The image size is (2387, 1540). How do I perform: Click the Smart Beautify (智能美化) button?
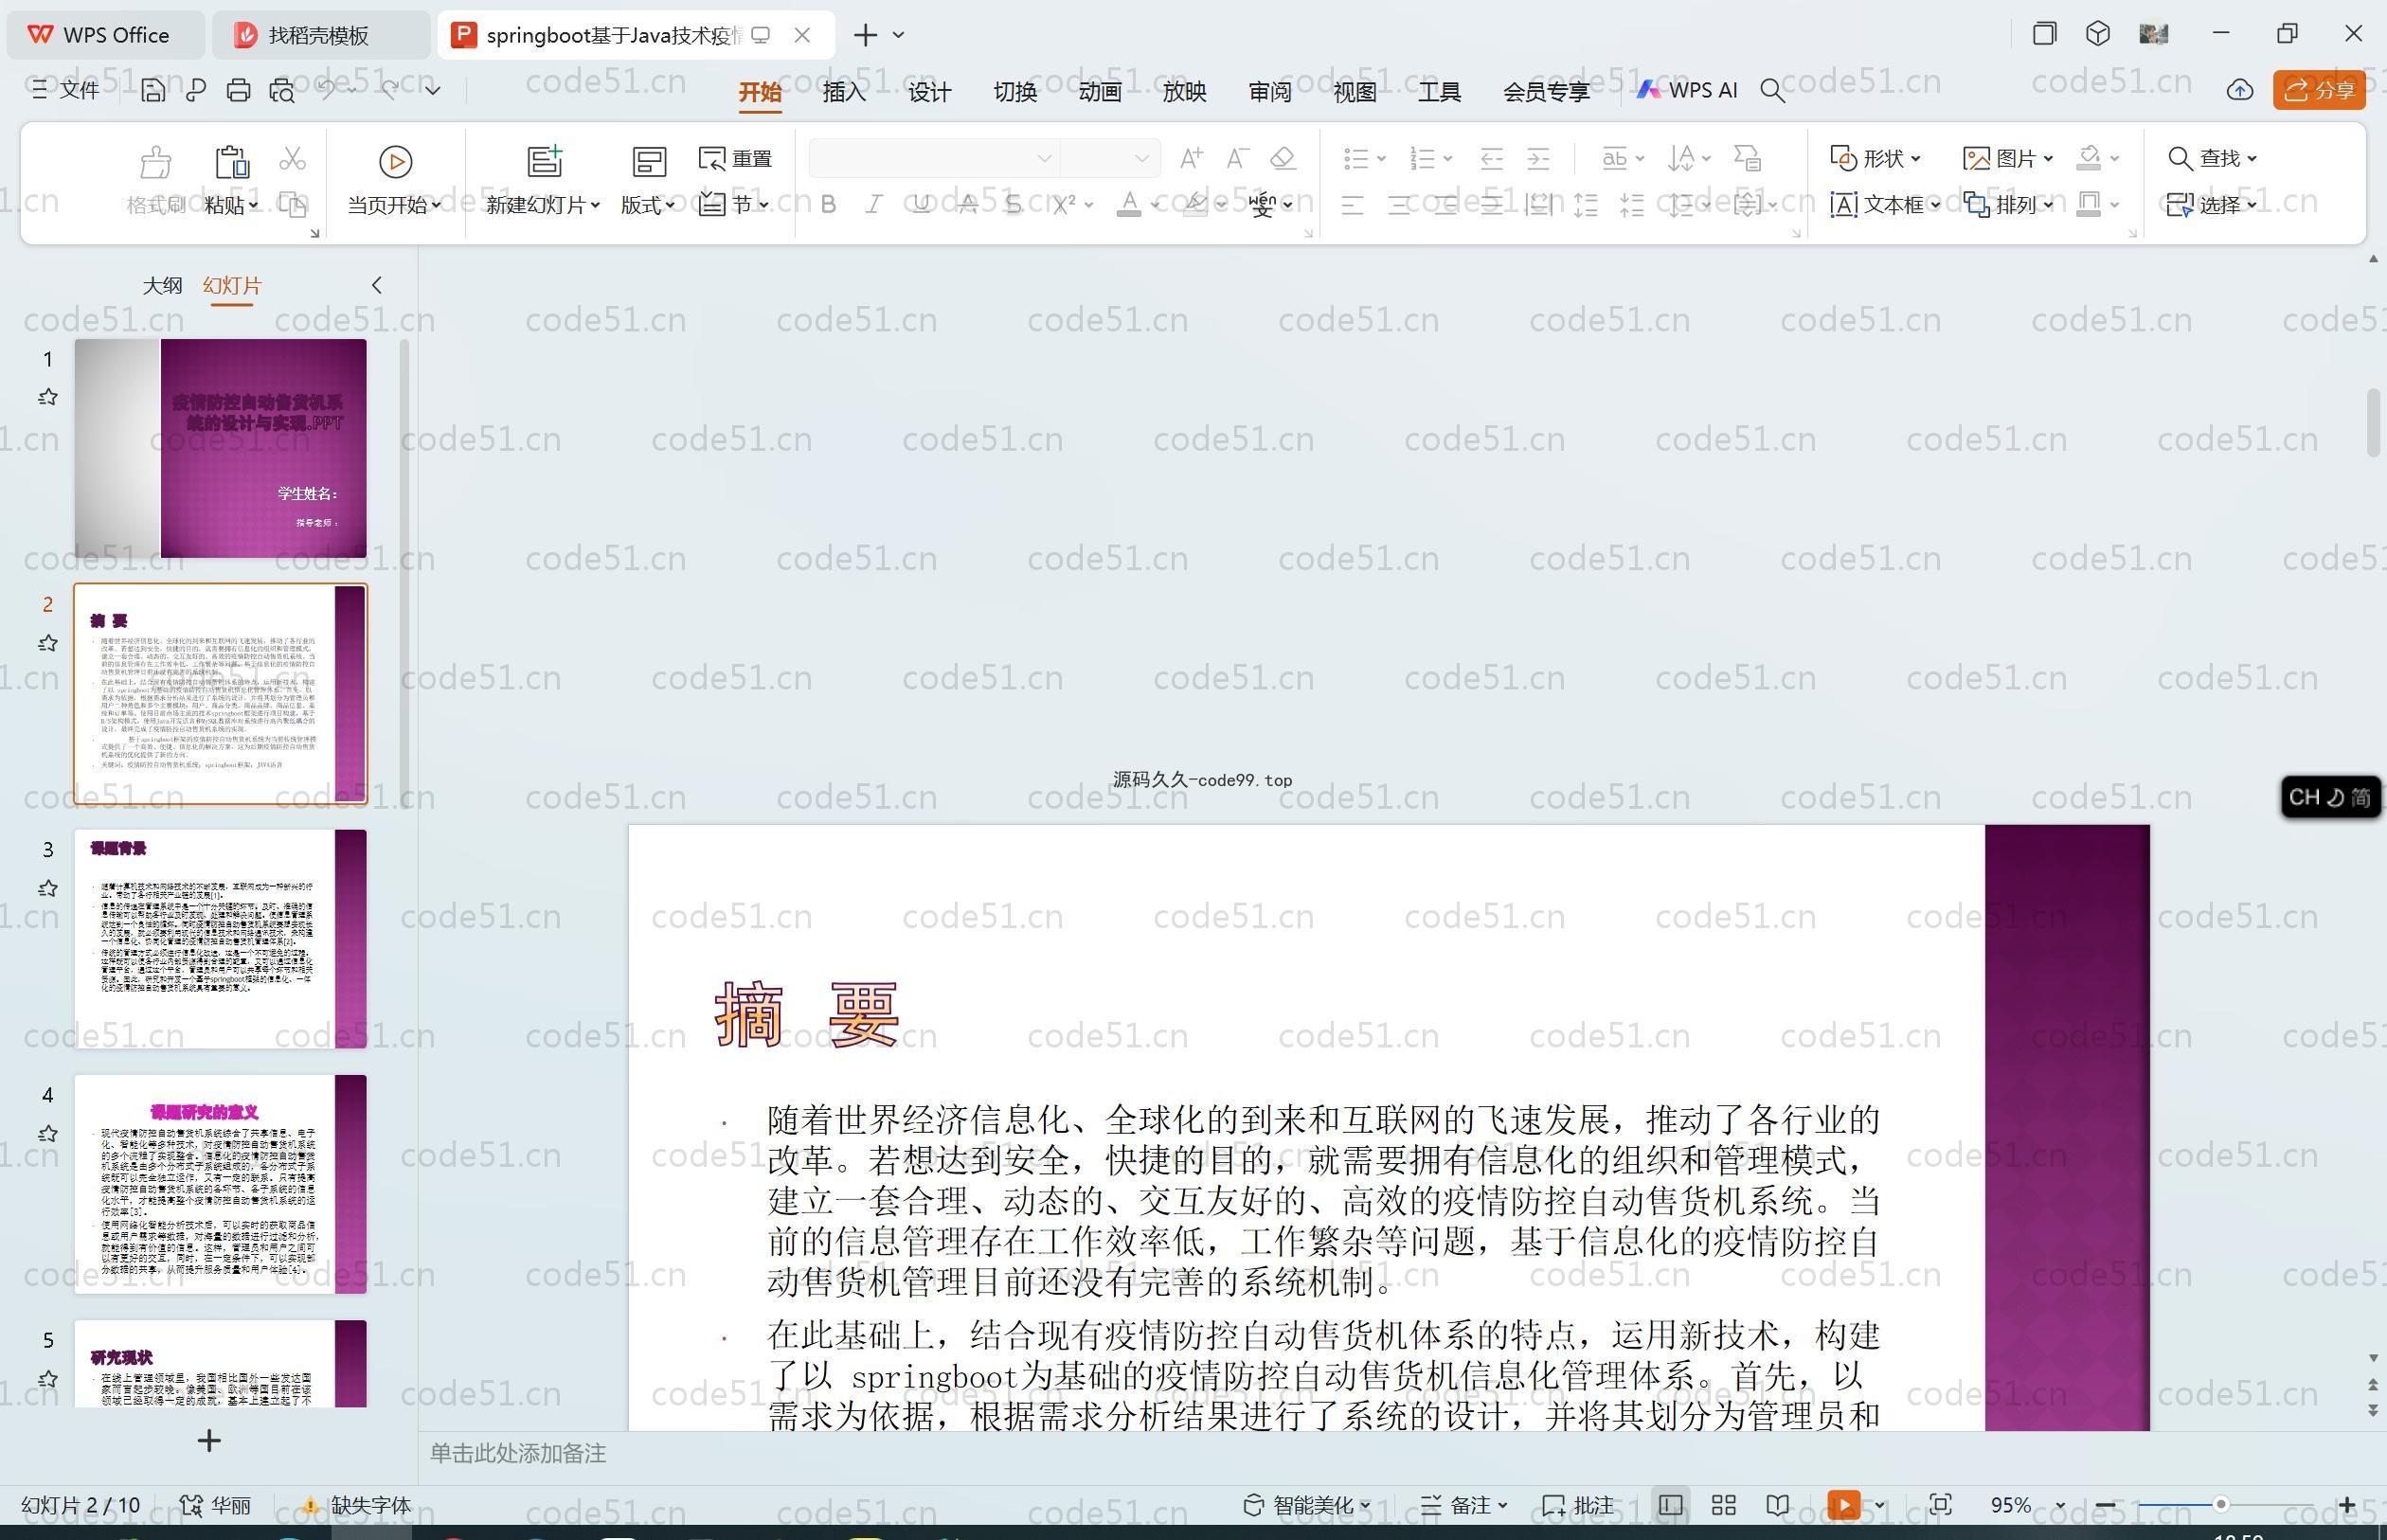click(x=1307, y=1505)
